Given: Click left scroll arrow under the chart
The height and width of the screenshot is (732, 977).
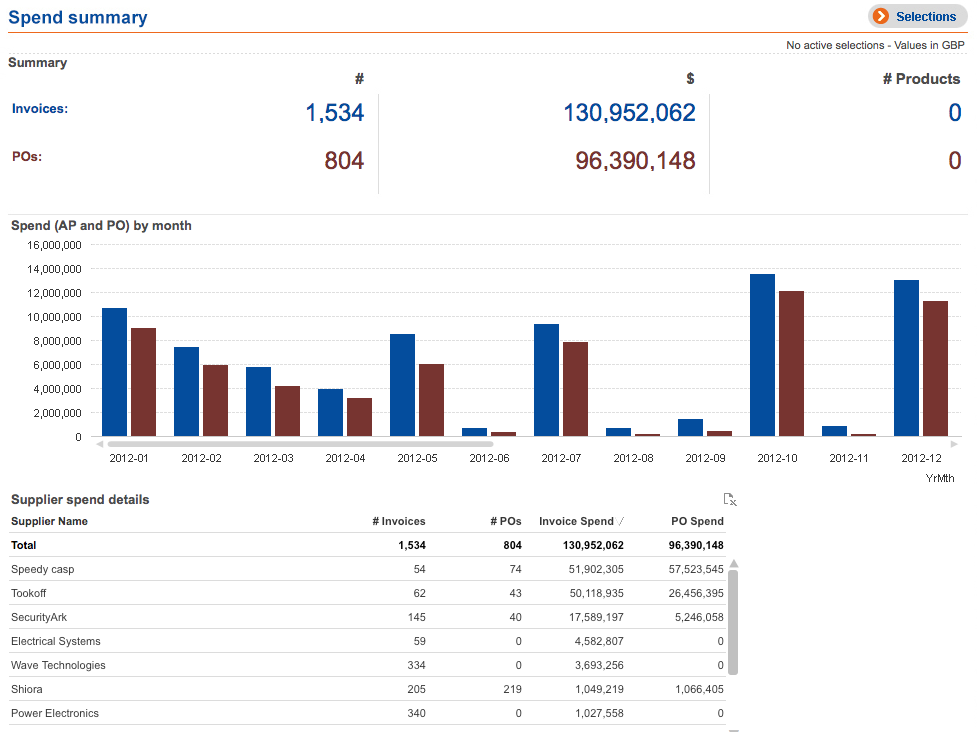Looking at the screenshot, I should pyautogui.click(x=99, y=443).
